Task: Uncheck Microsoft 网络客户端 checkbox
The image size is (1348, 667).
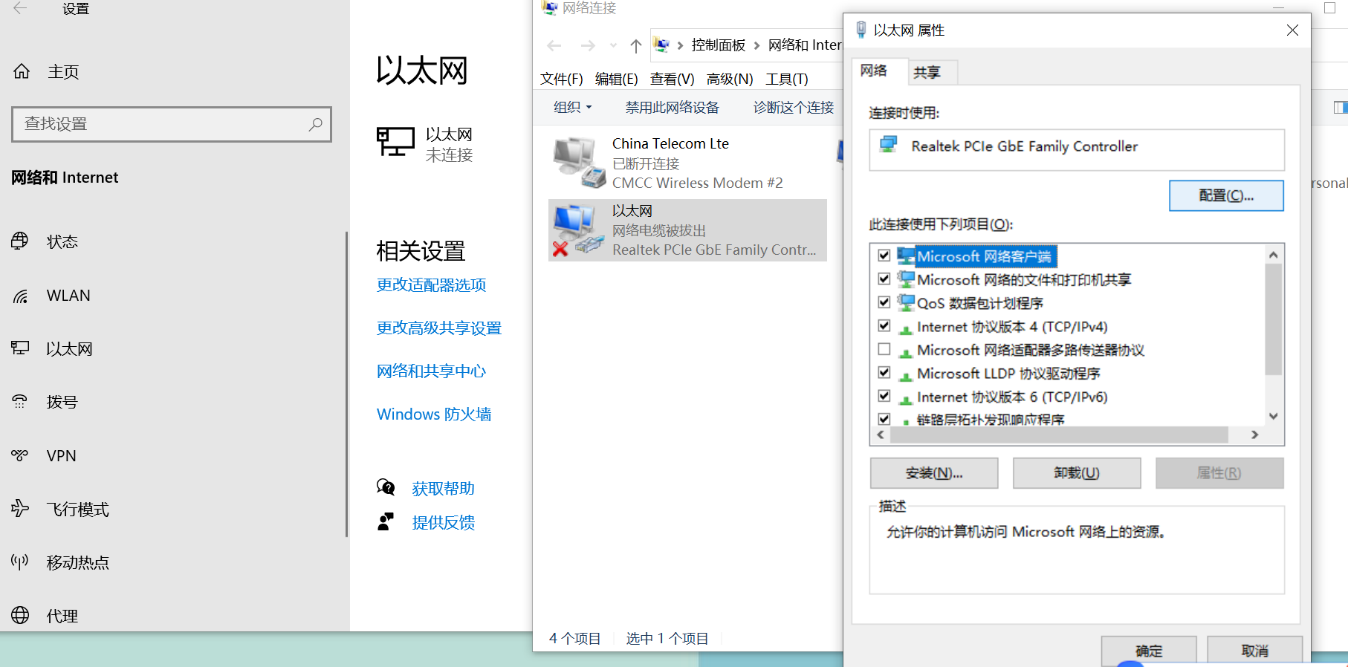Action: [884, 256]
